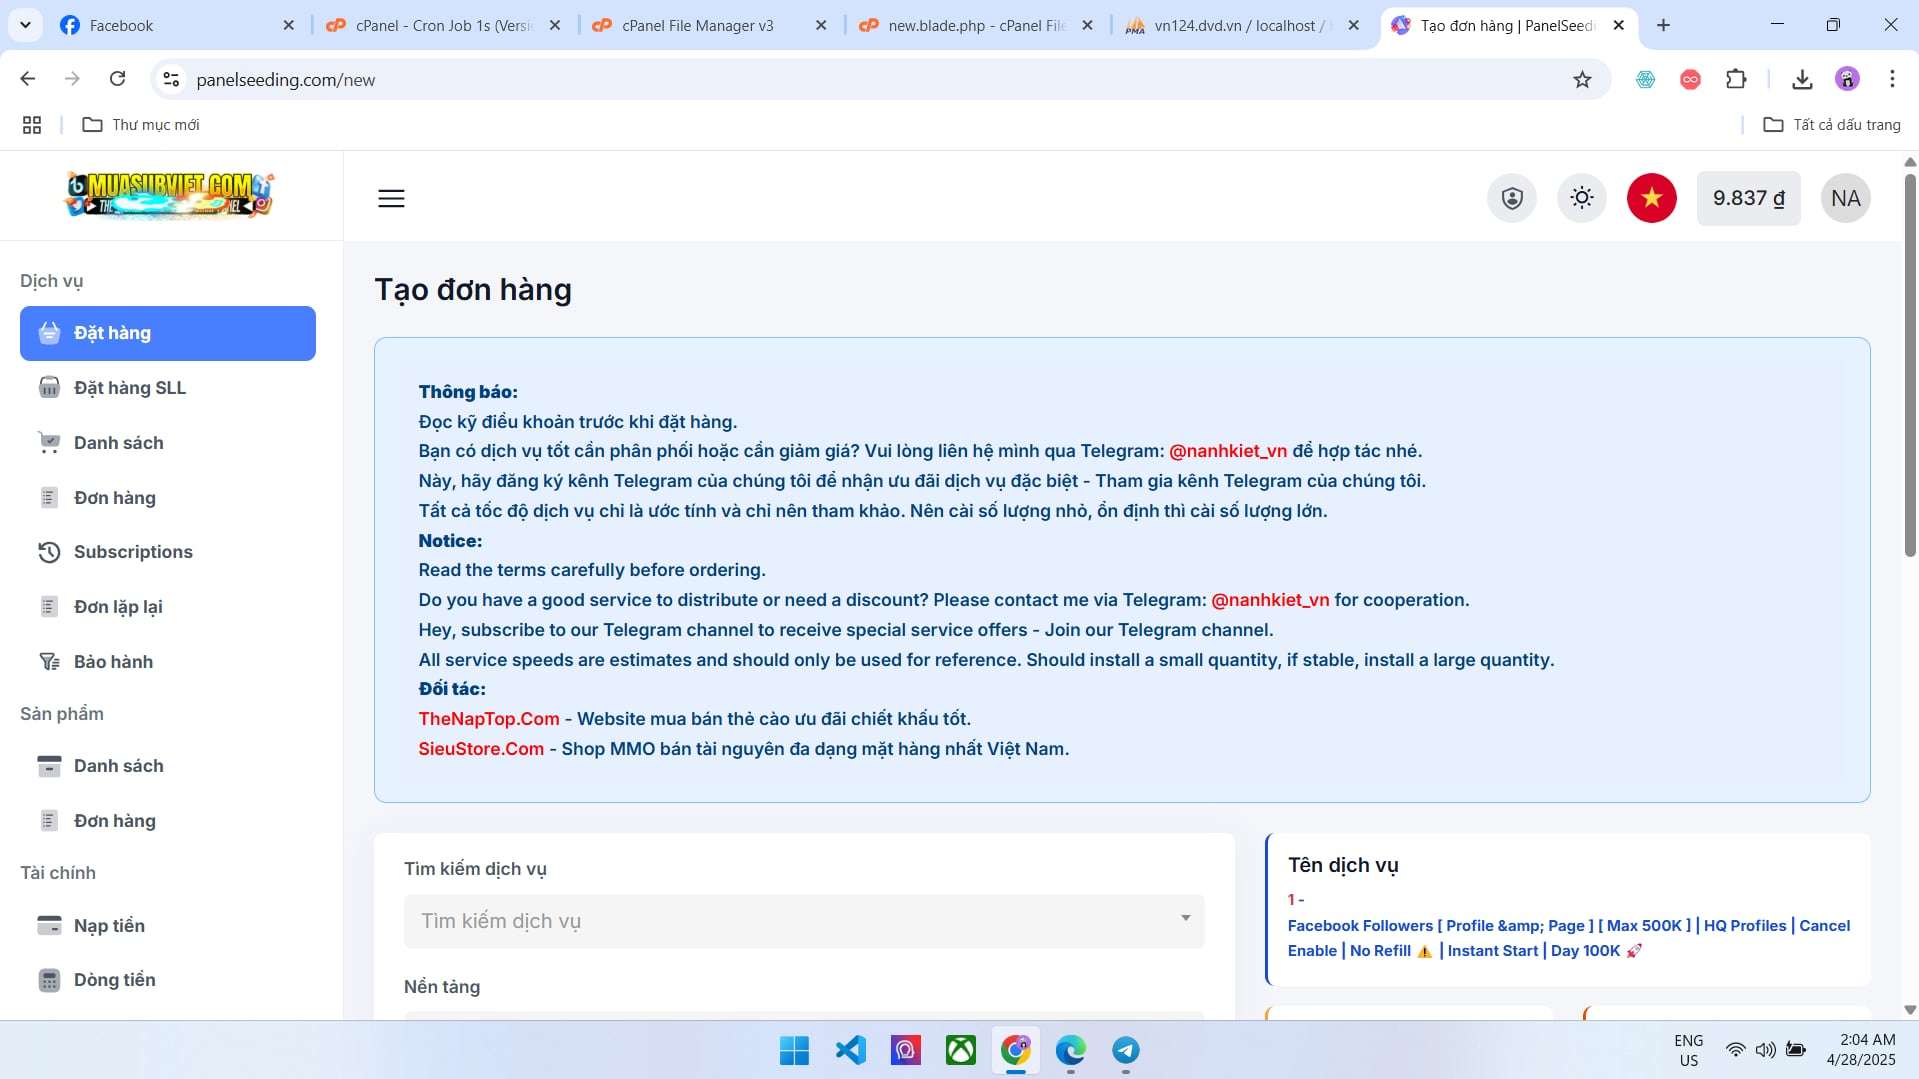Screen dimensions: 1919x1079
Task: Click the 9.837 đ balance button
Action: coord(1748,198)
